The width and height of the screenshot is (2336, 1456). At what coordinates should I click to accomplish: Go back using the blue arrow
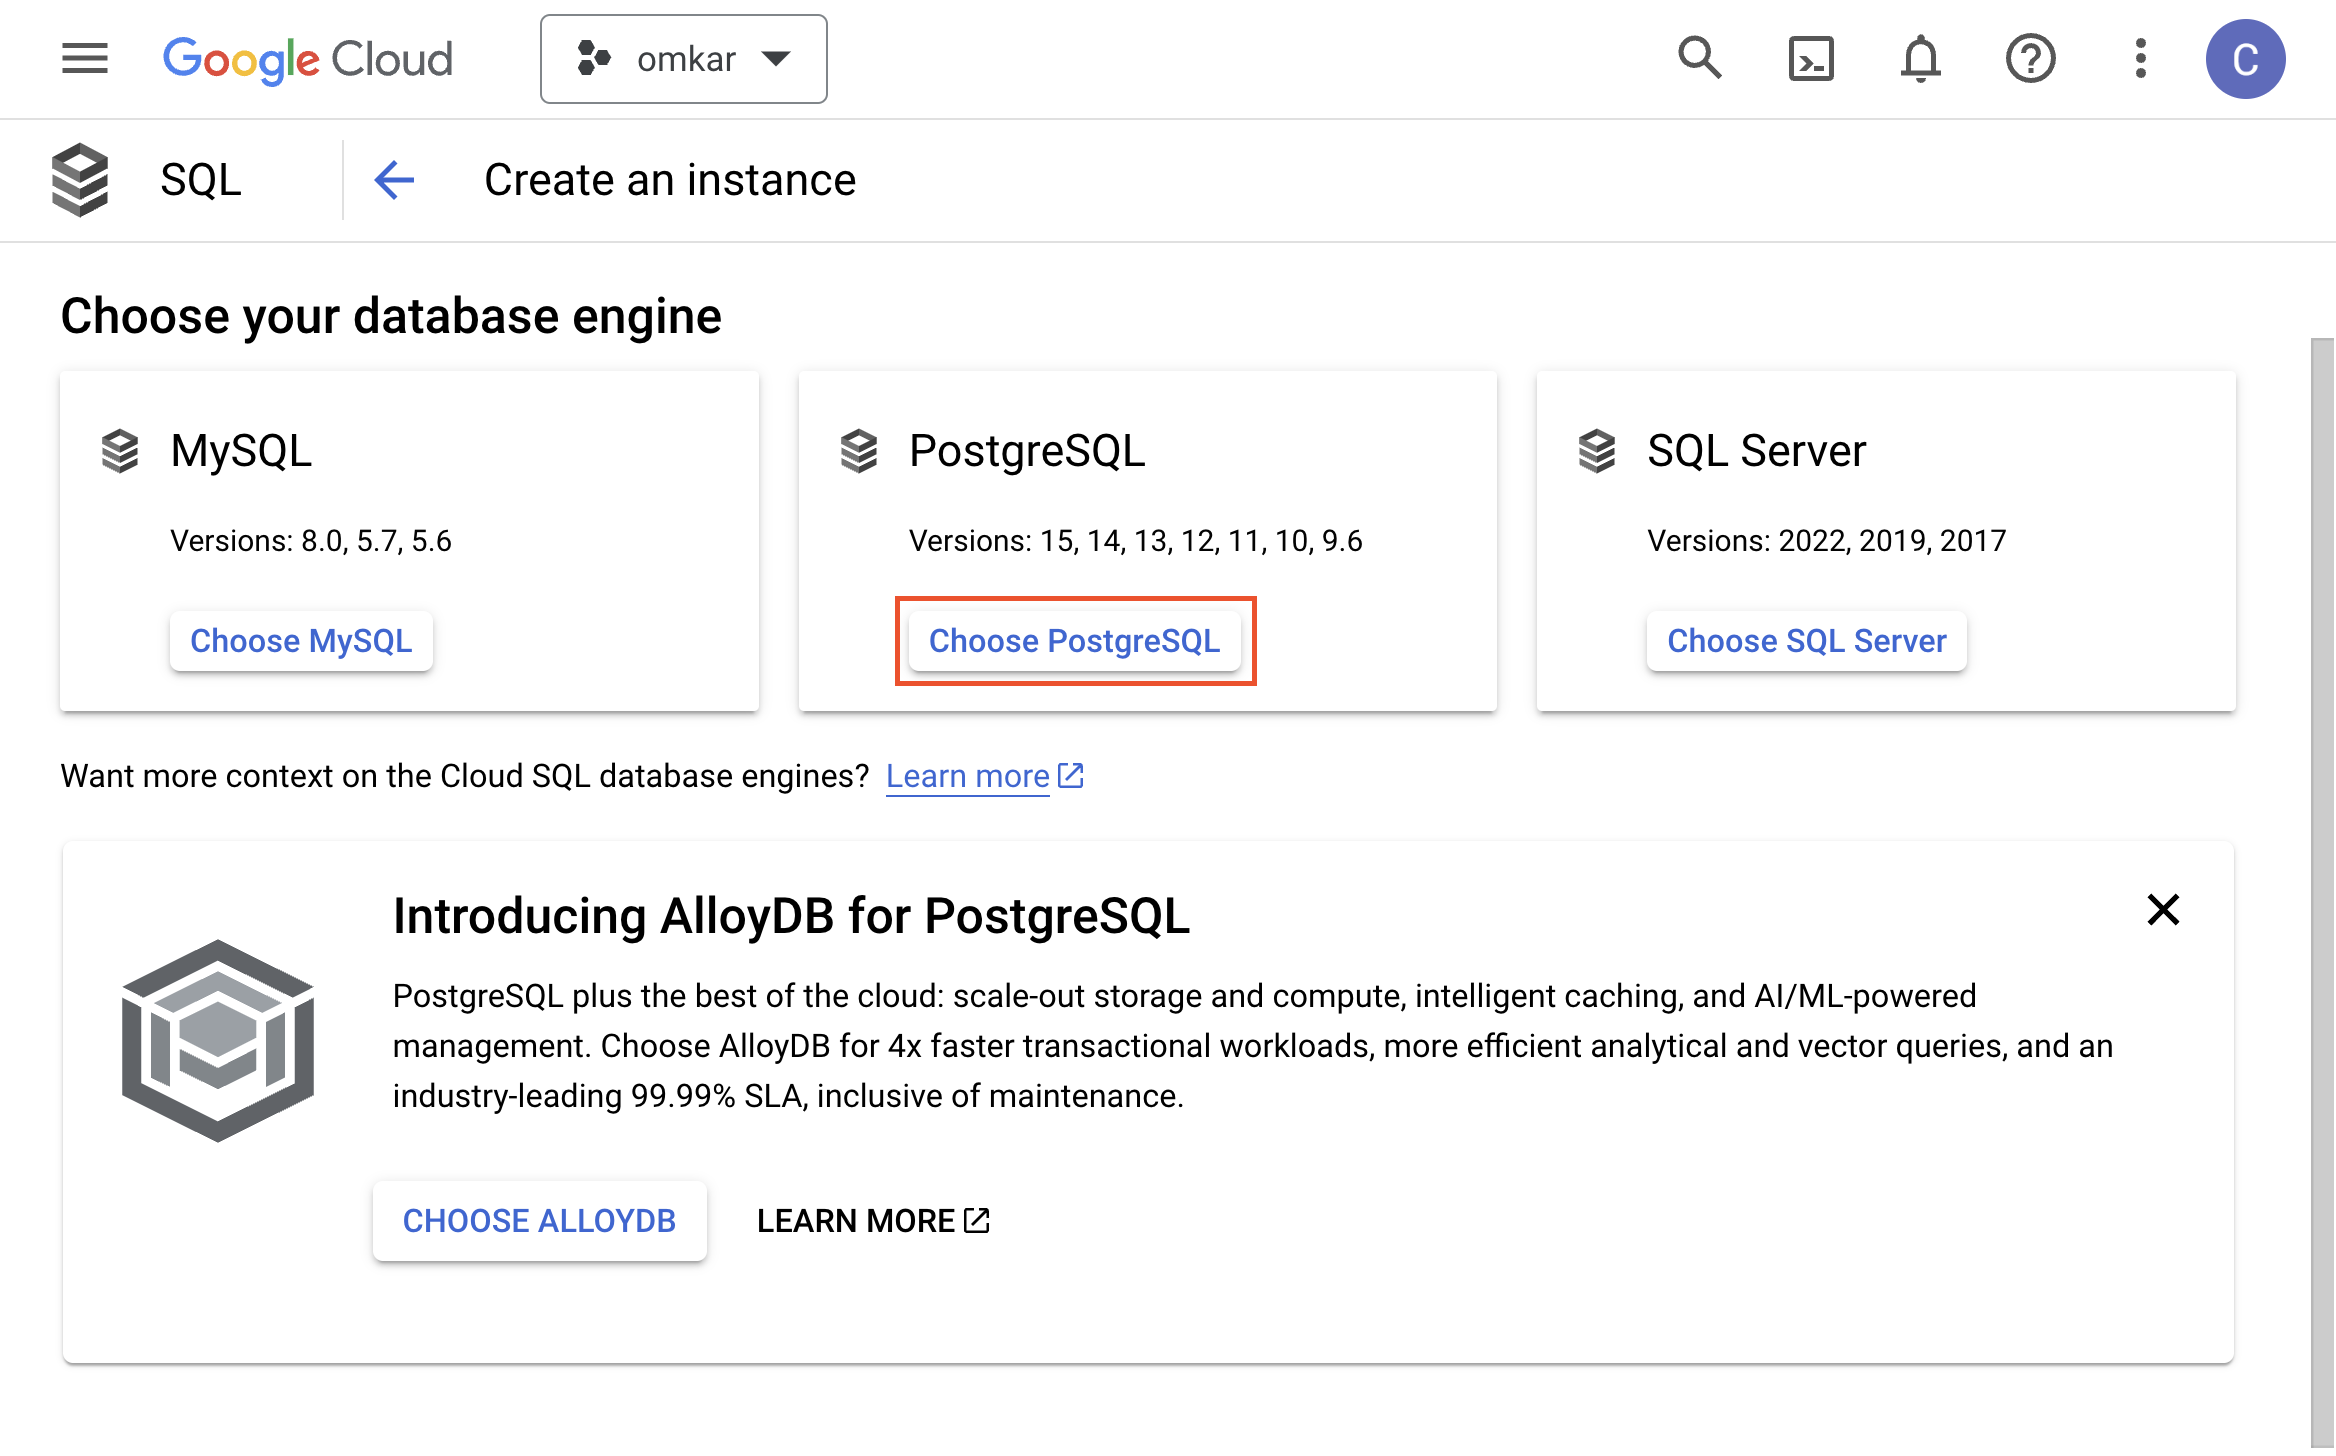coord(394,180)
